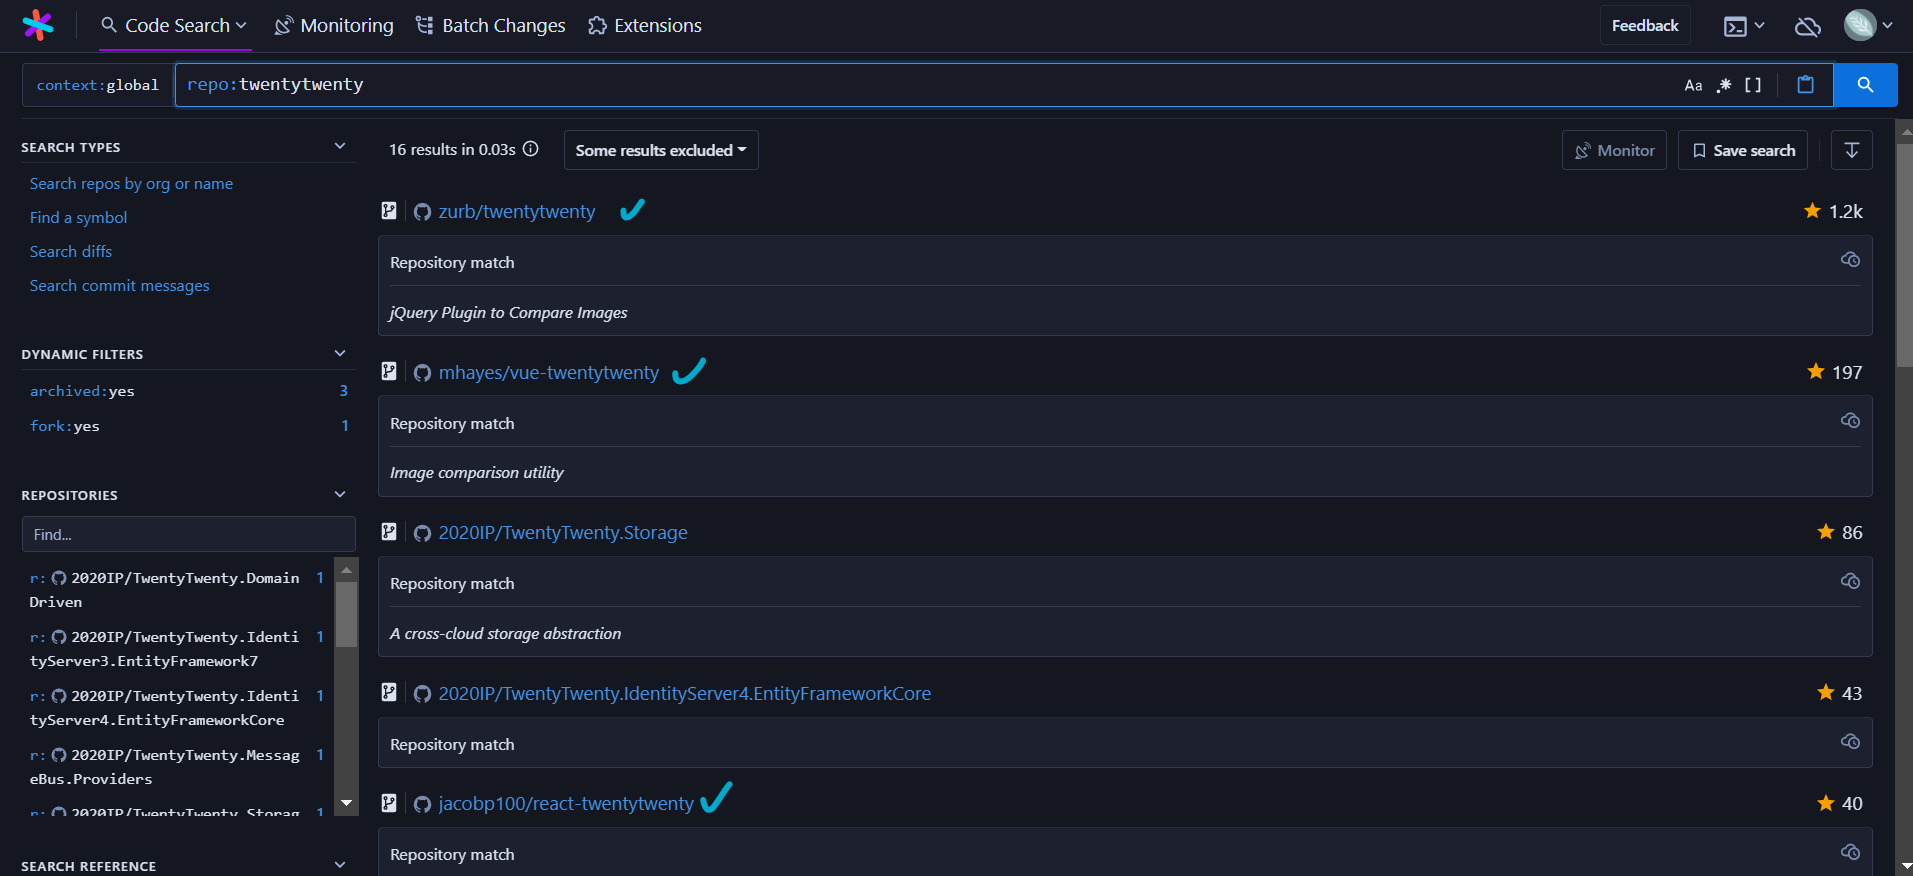Click the Search diffs link
1913x876 pixels.
coord(71,252)
